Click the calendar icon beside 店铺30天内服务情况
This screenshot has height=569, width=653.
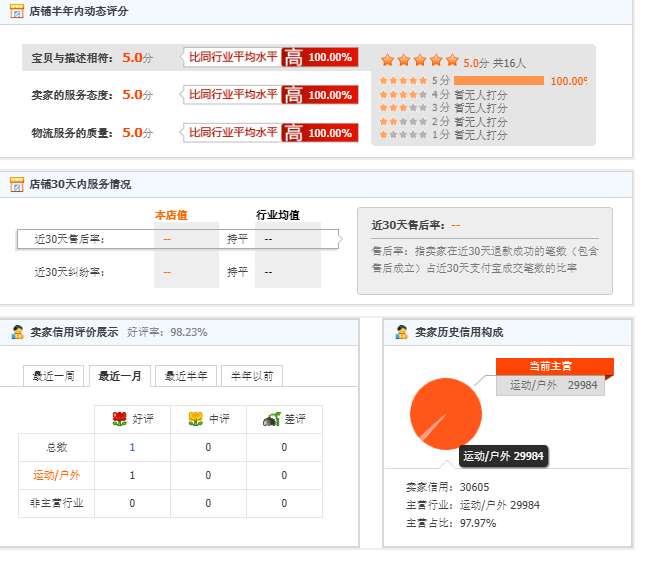point(16,184)
